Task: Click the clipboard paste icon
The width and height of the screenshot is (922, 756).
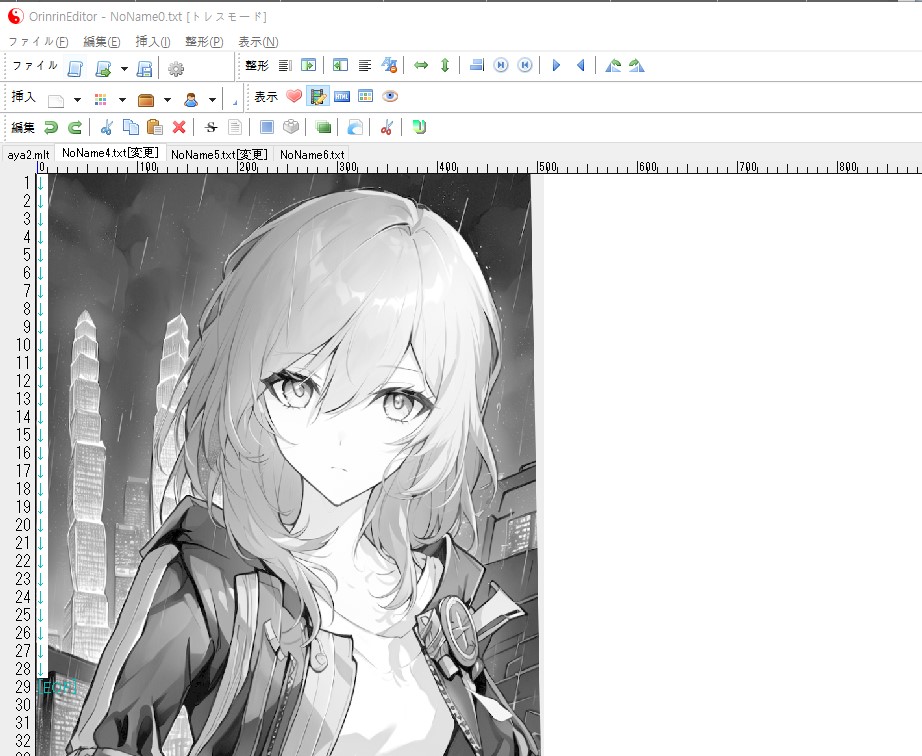Action: (154, 127)
